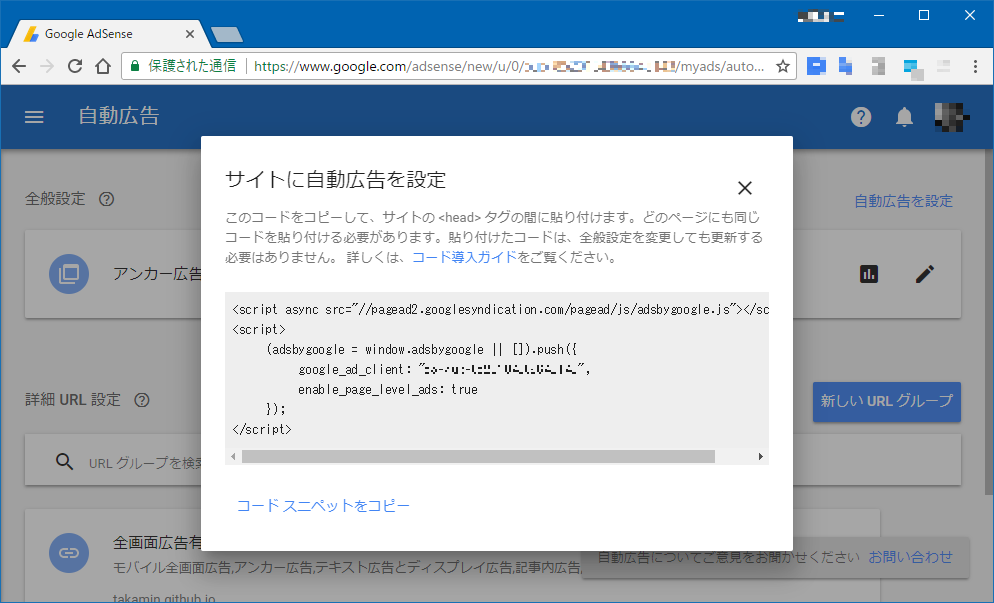Click the search magnifier for URL groups
994x603 pixels.
tap(64, 461)
